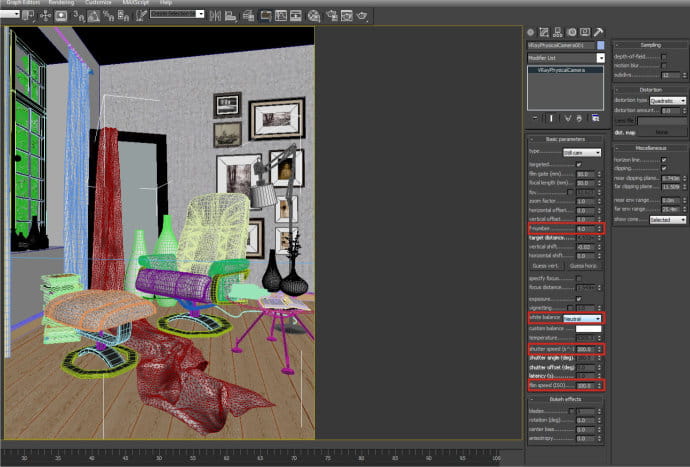Open the Customize menu
The width and height of the screenshot is (690, 467).
point(98,3)
